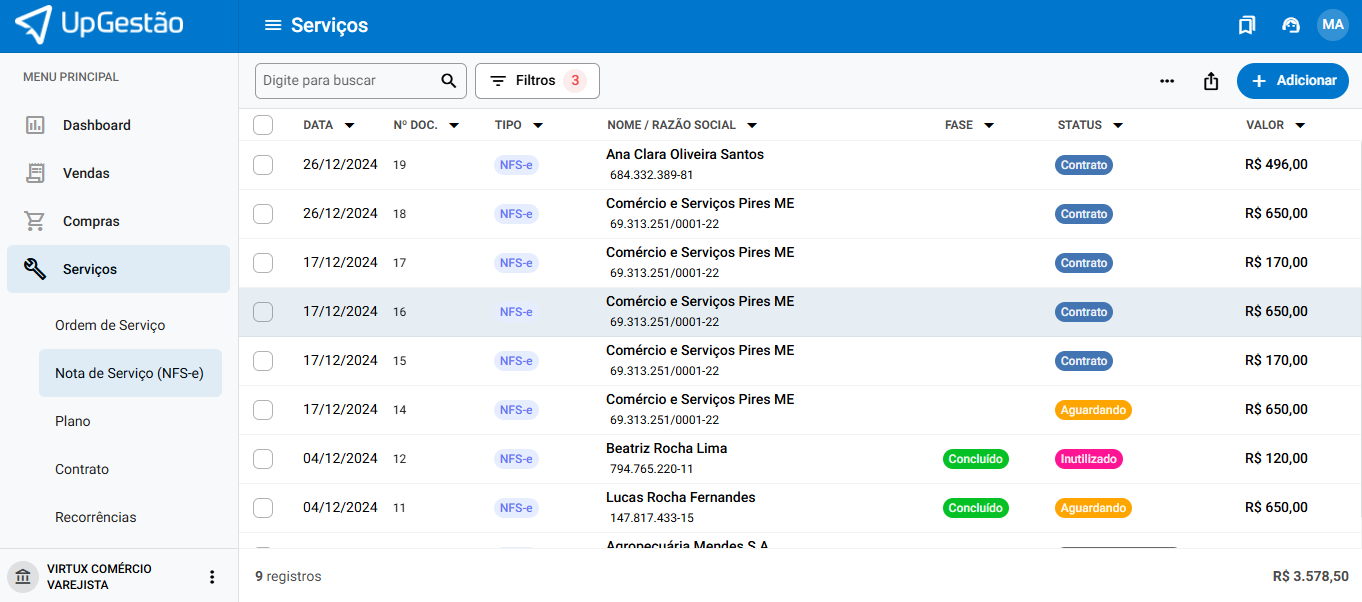
Task: Open the hamburger menu beside Serviços title
Action: (272, 26)
